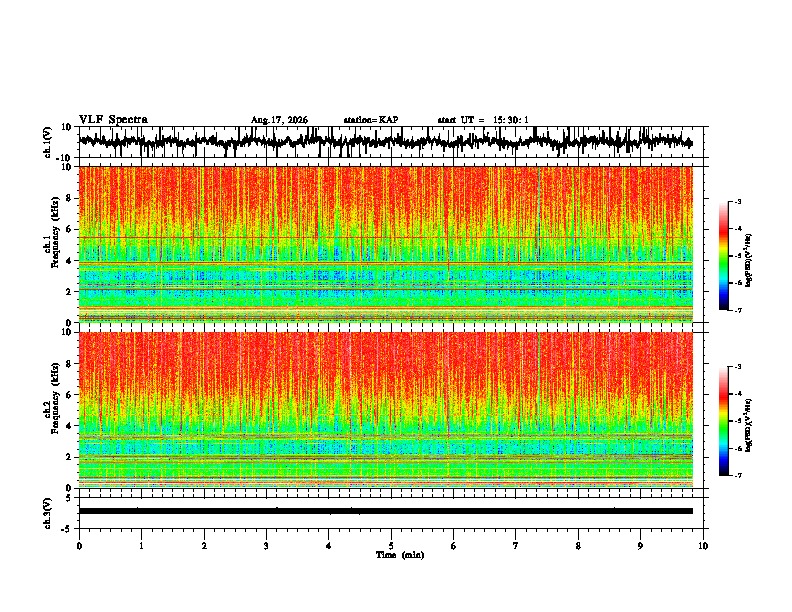Click the 8 kHz tick label on ch.1 spectrogram
The height and width of the screenshot is (612, 792).
click(71, 198)
